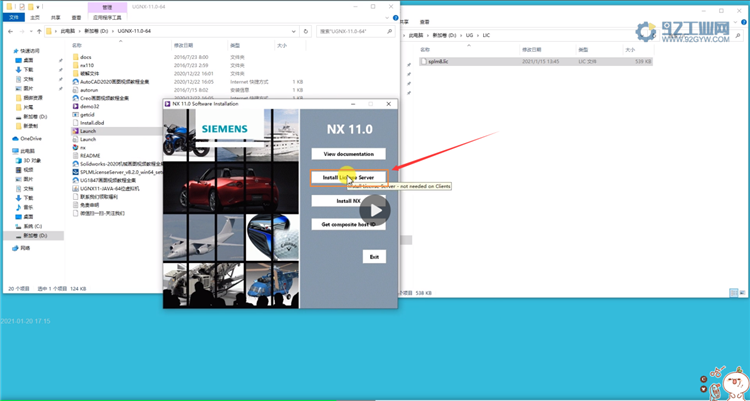Viewport: 750px width, 401px height.
Task: Click properties icon in quick access toolbar
Action: click(x=22, y=7)
